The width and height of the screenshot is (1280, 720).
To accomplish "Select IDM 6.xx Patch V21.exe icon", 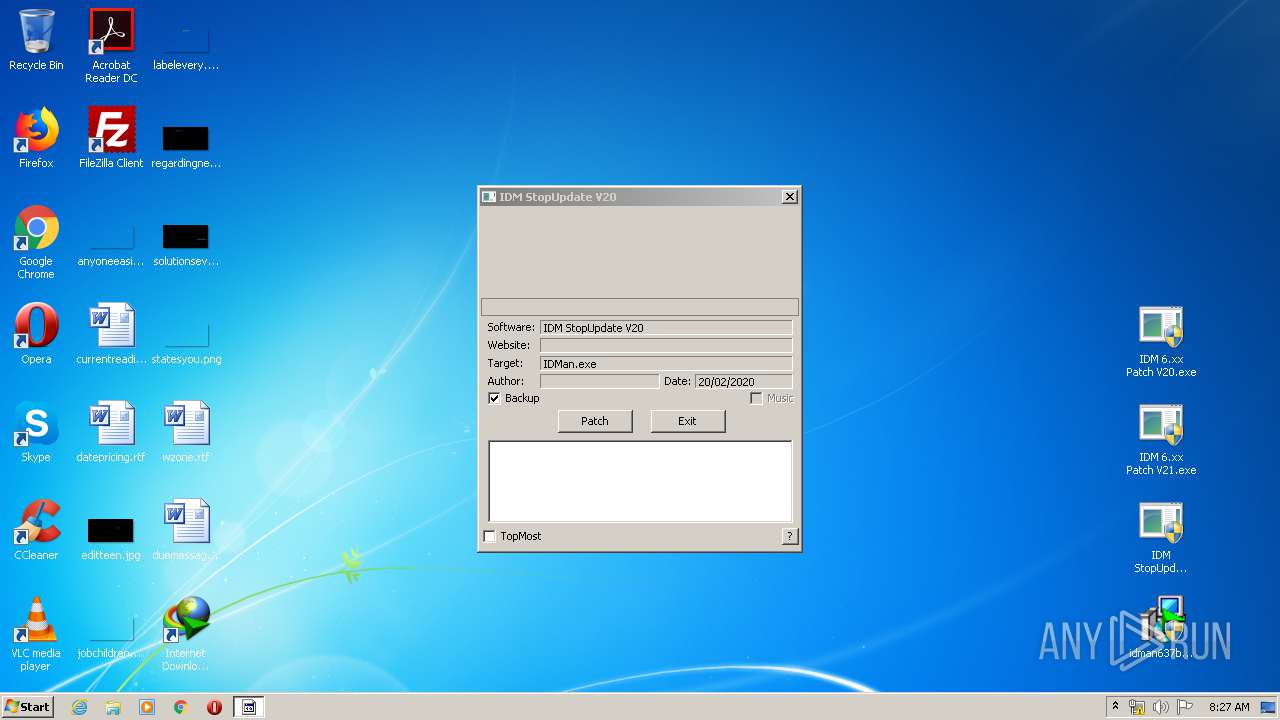I will [x=1161, y=440].
